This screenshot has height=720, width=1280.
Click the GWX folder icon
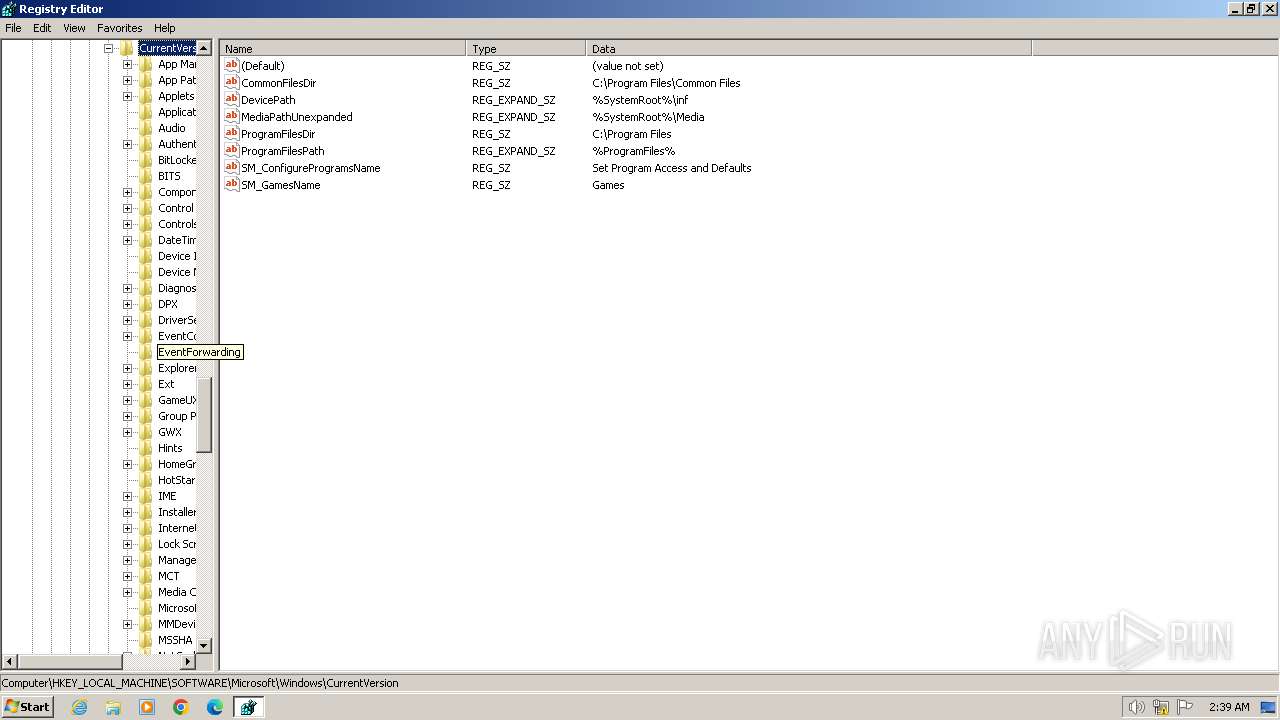coord(146,432)
